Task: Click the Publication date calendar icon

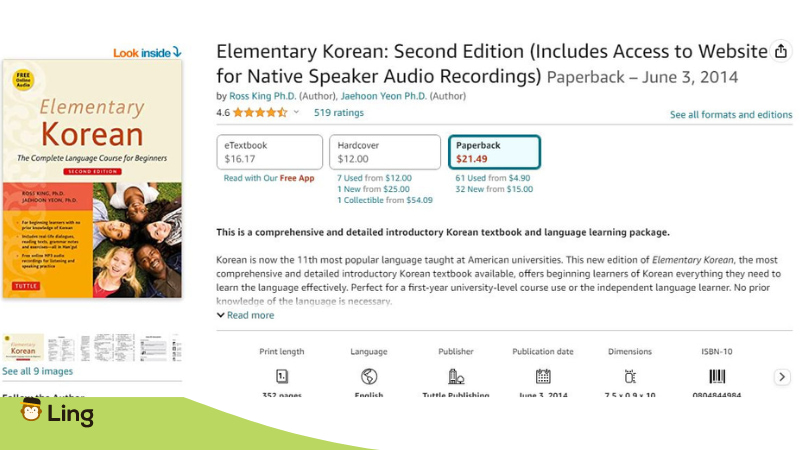Action: tap(543, 377)
